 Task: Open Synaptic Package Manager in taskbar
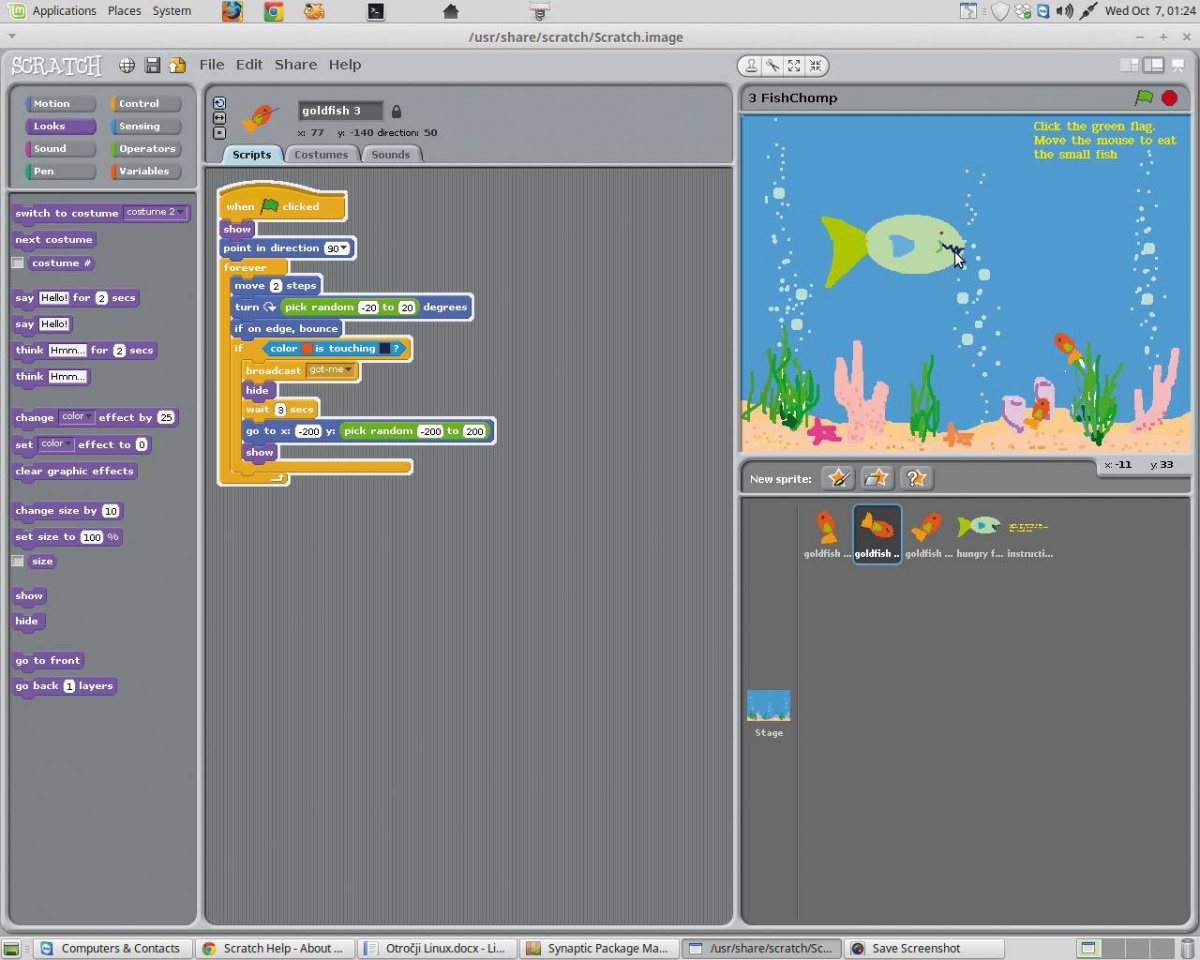click(x=598, y=948)
